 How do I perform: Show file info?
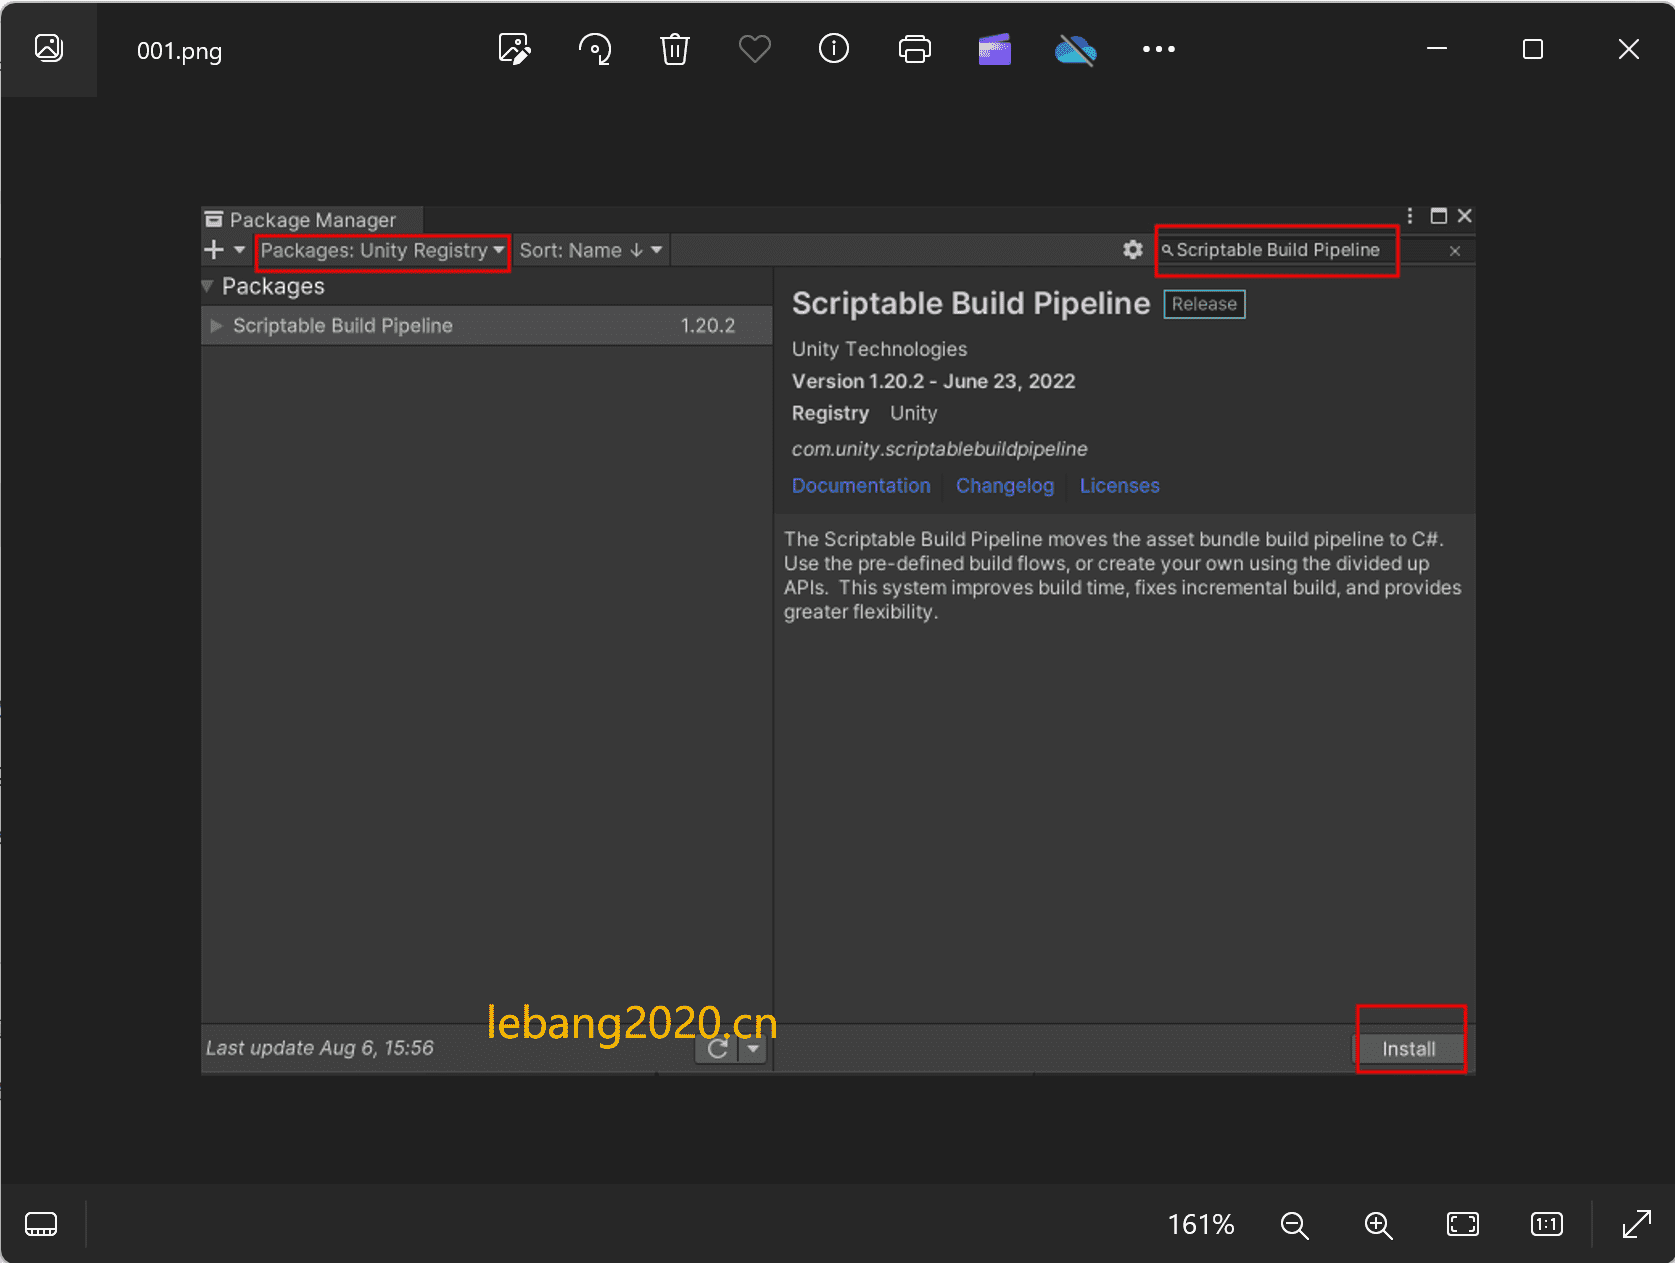coord(834,49)
